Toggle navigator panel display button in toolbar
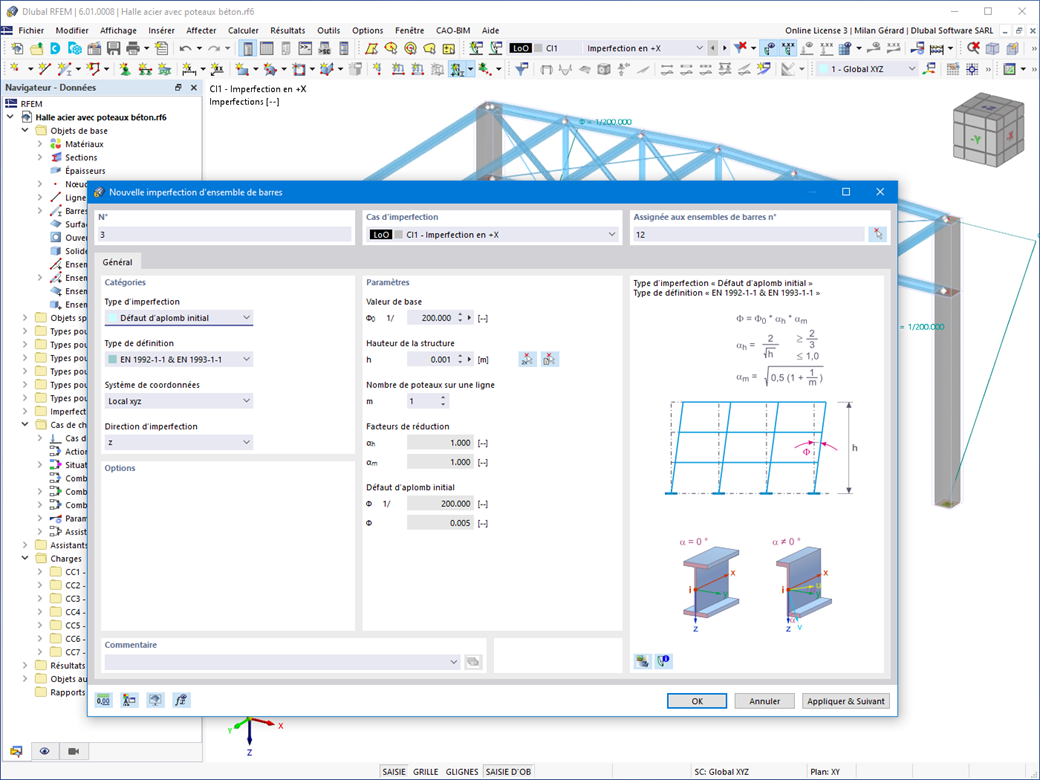The width and height of the screenshot is (1040, 780). 247,48
